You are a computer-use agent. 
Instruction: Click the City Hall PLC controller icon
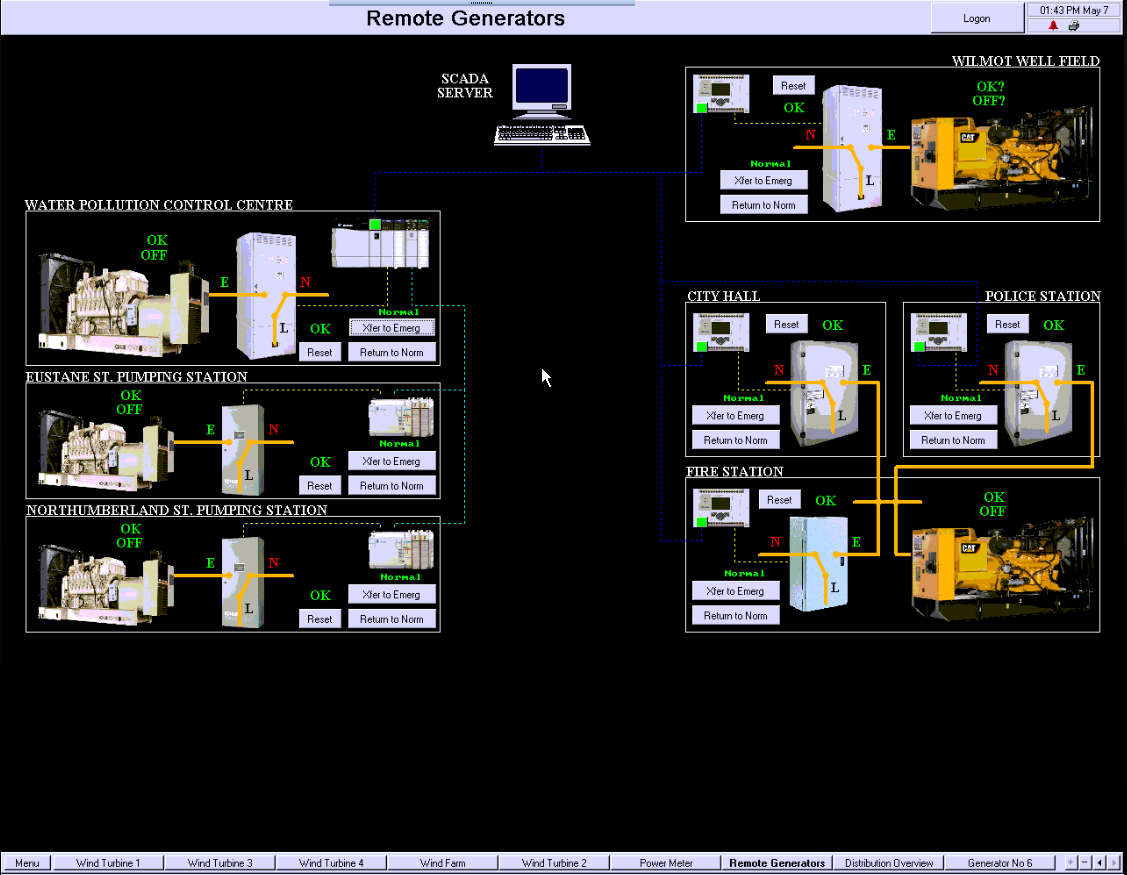(720, 330)
